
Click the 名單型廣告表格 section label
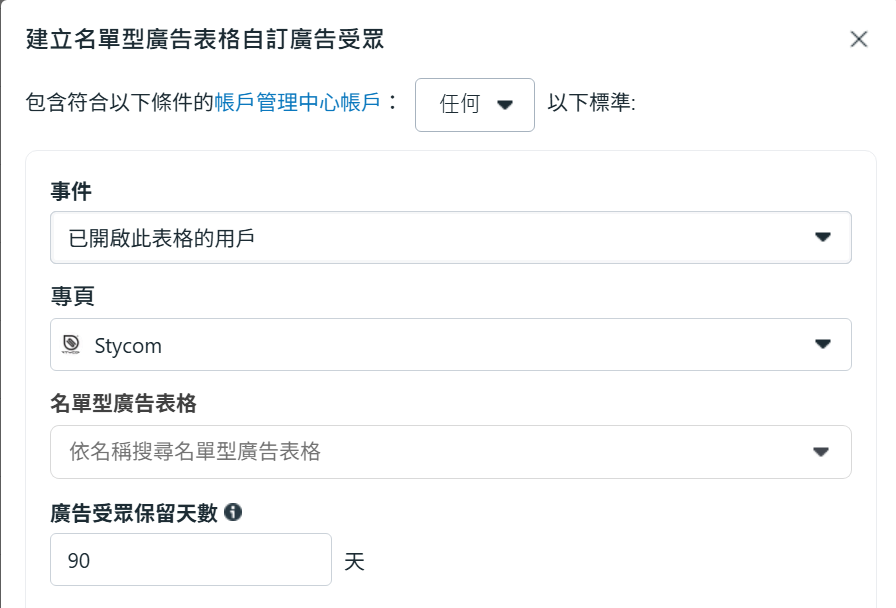click(123, 403)
